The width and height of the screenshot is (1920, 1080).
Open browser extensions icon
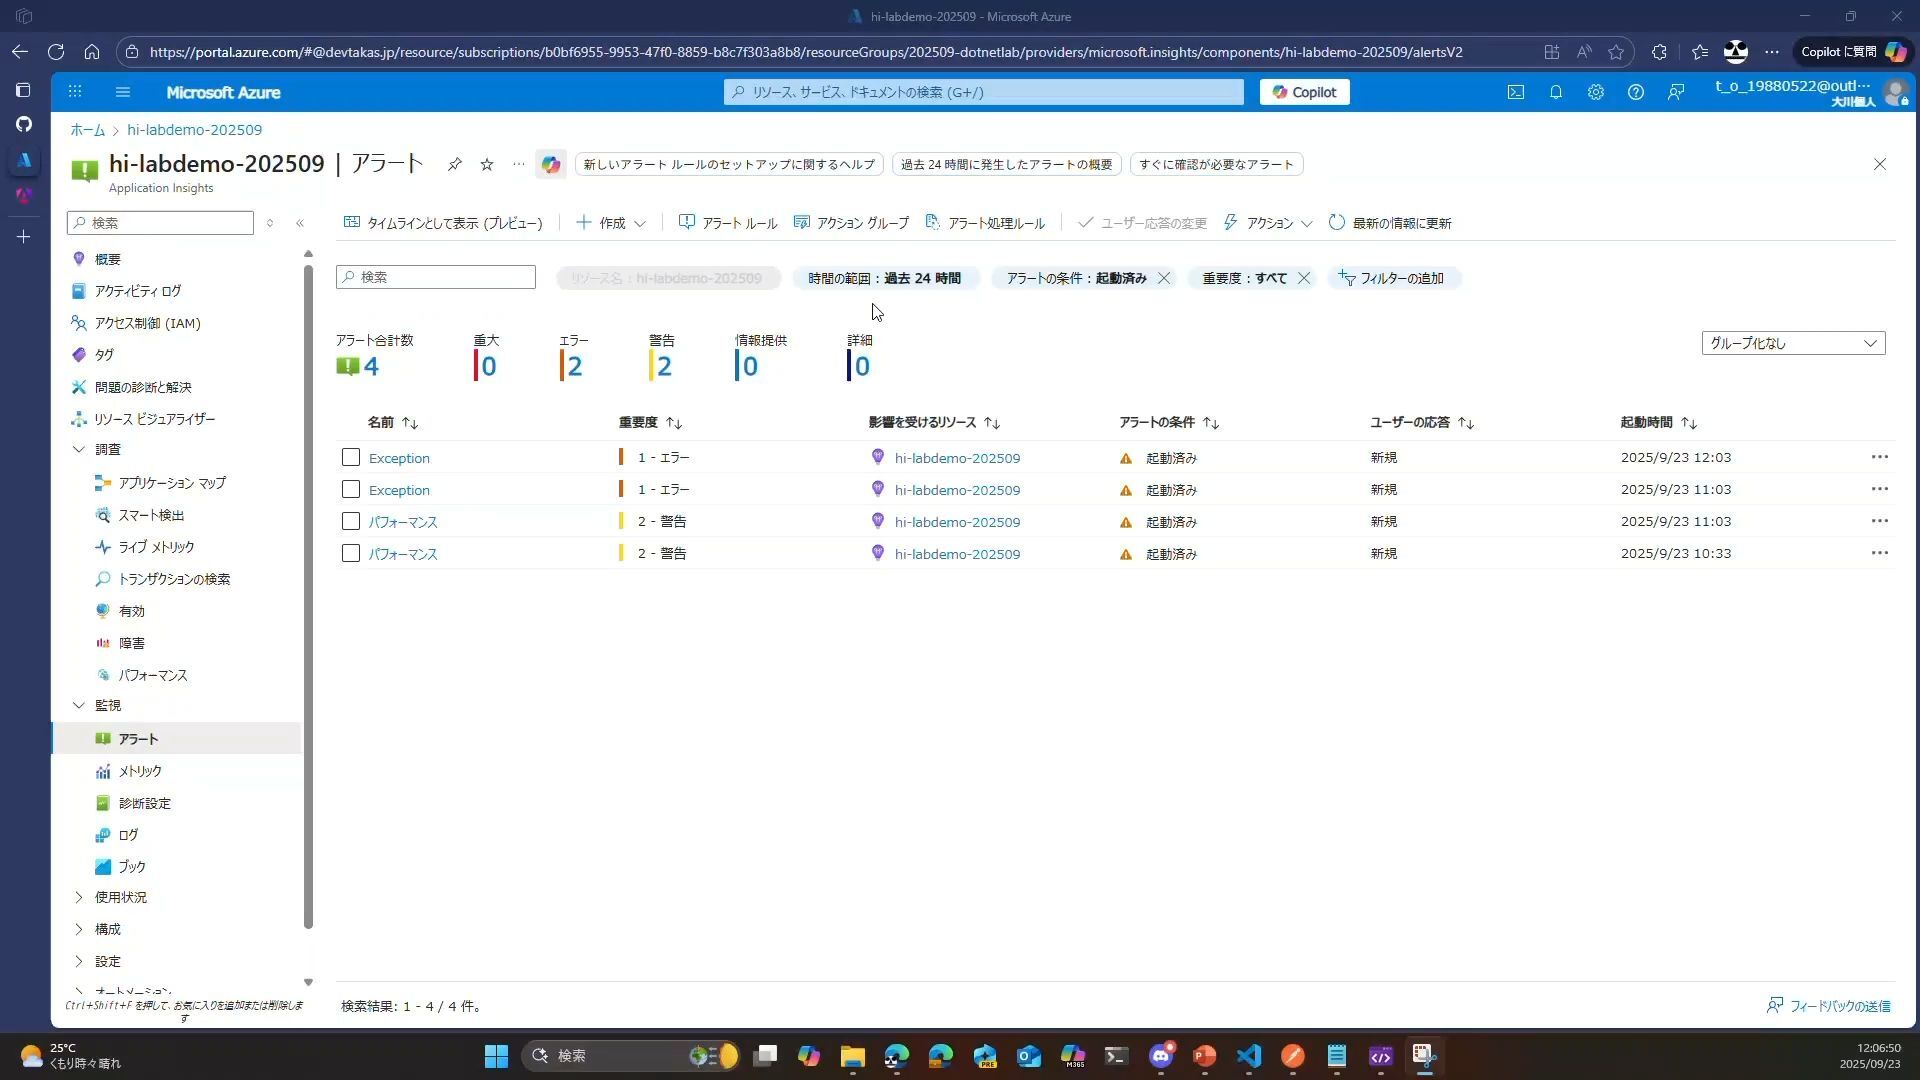pyautogui.click(x=1659, y=52)
